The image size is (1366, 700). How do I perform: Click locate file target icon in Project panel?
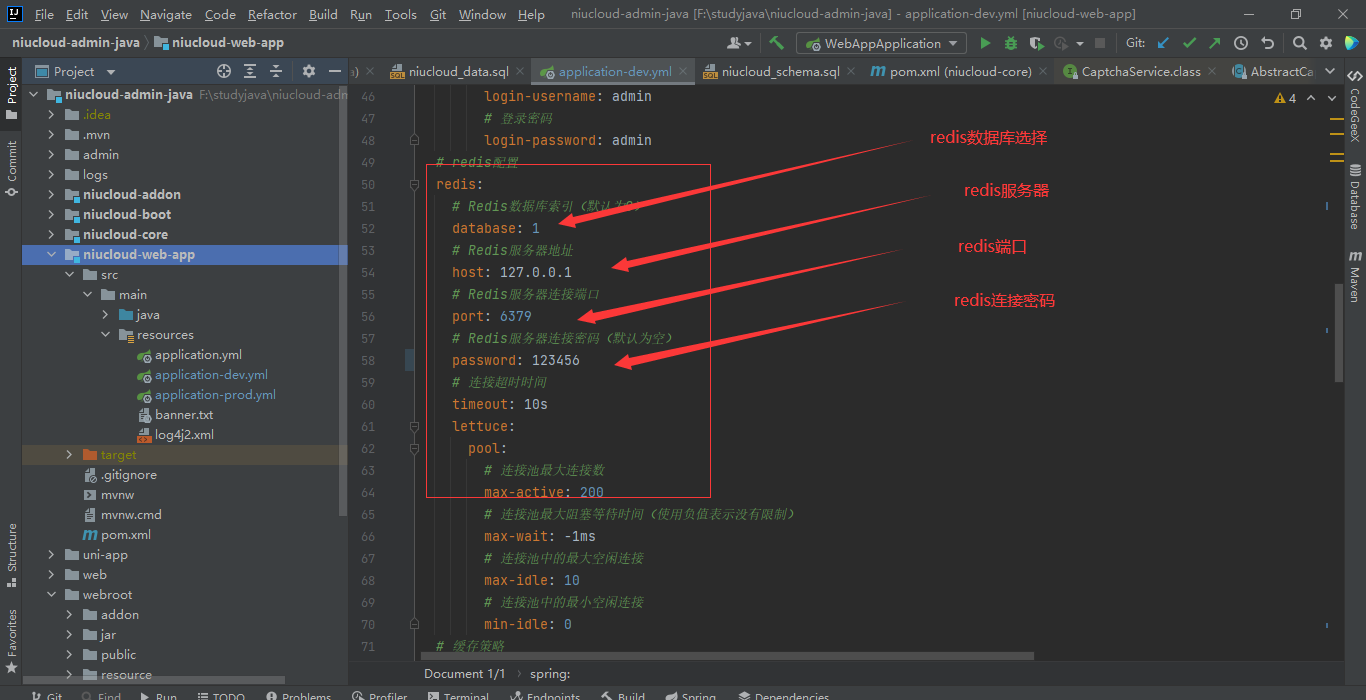224,71
